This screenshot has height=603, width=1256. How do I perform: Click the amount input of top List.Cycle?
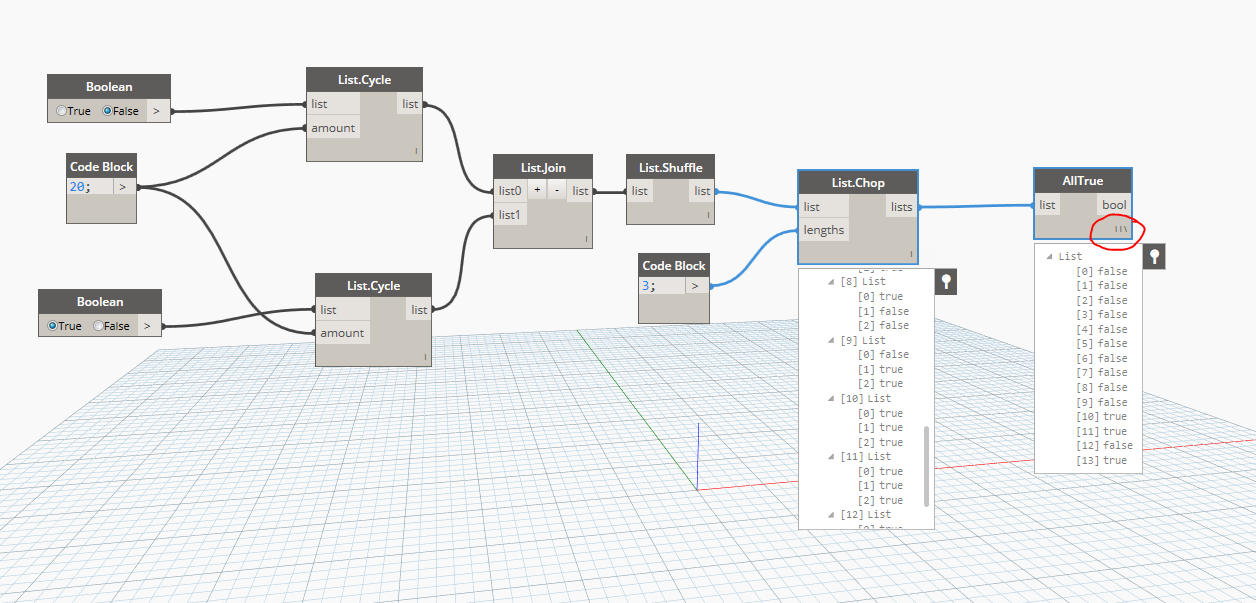click(332, 128)
